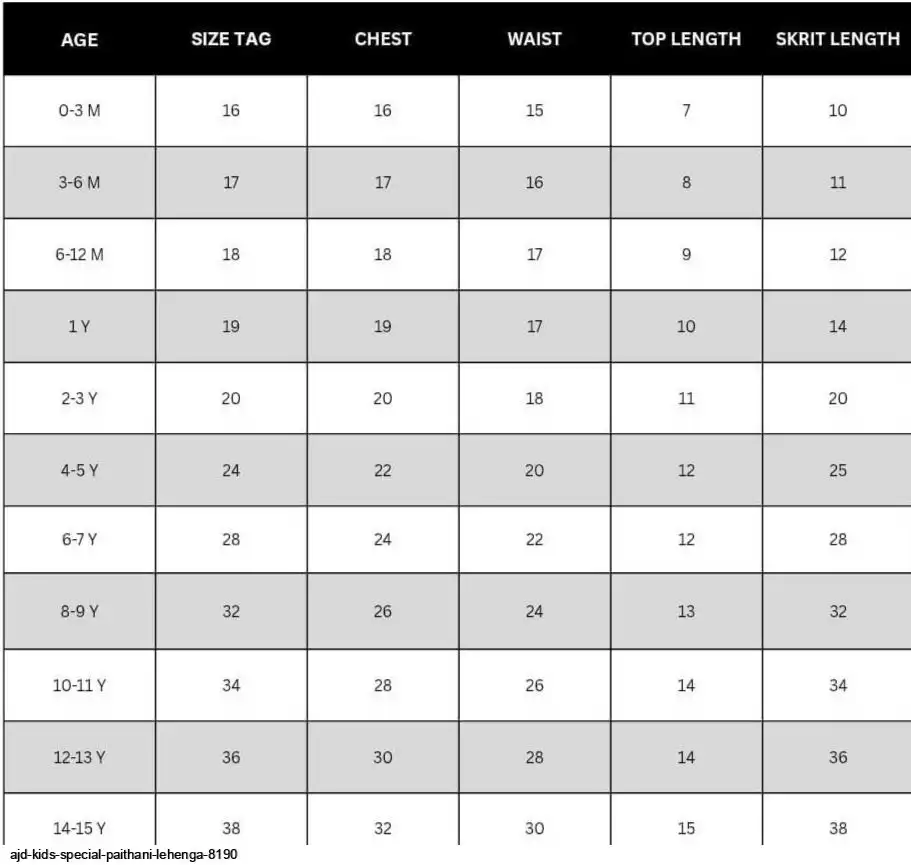Click the 12-13 Y age cell

(x=80, y=758)
